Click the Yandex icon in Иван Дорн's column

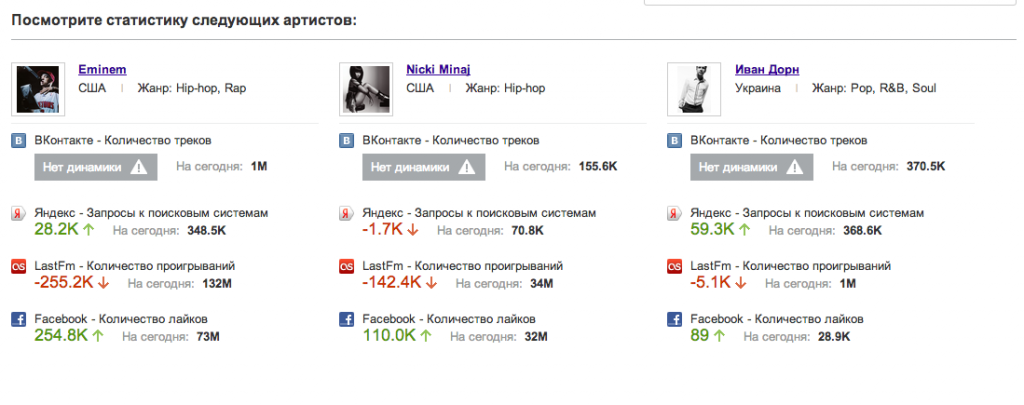[x=675, y=214]
